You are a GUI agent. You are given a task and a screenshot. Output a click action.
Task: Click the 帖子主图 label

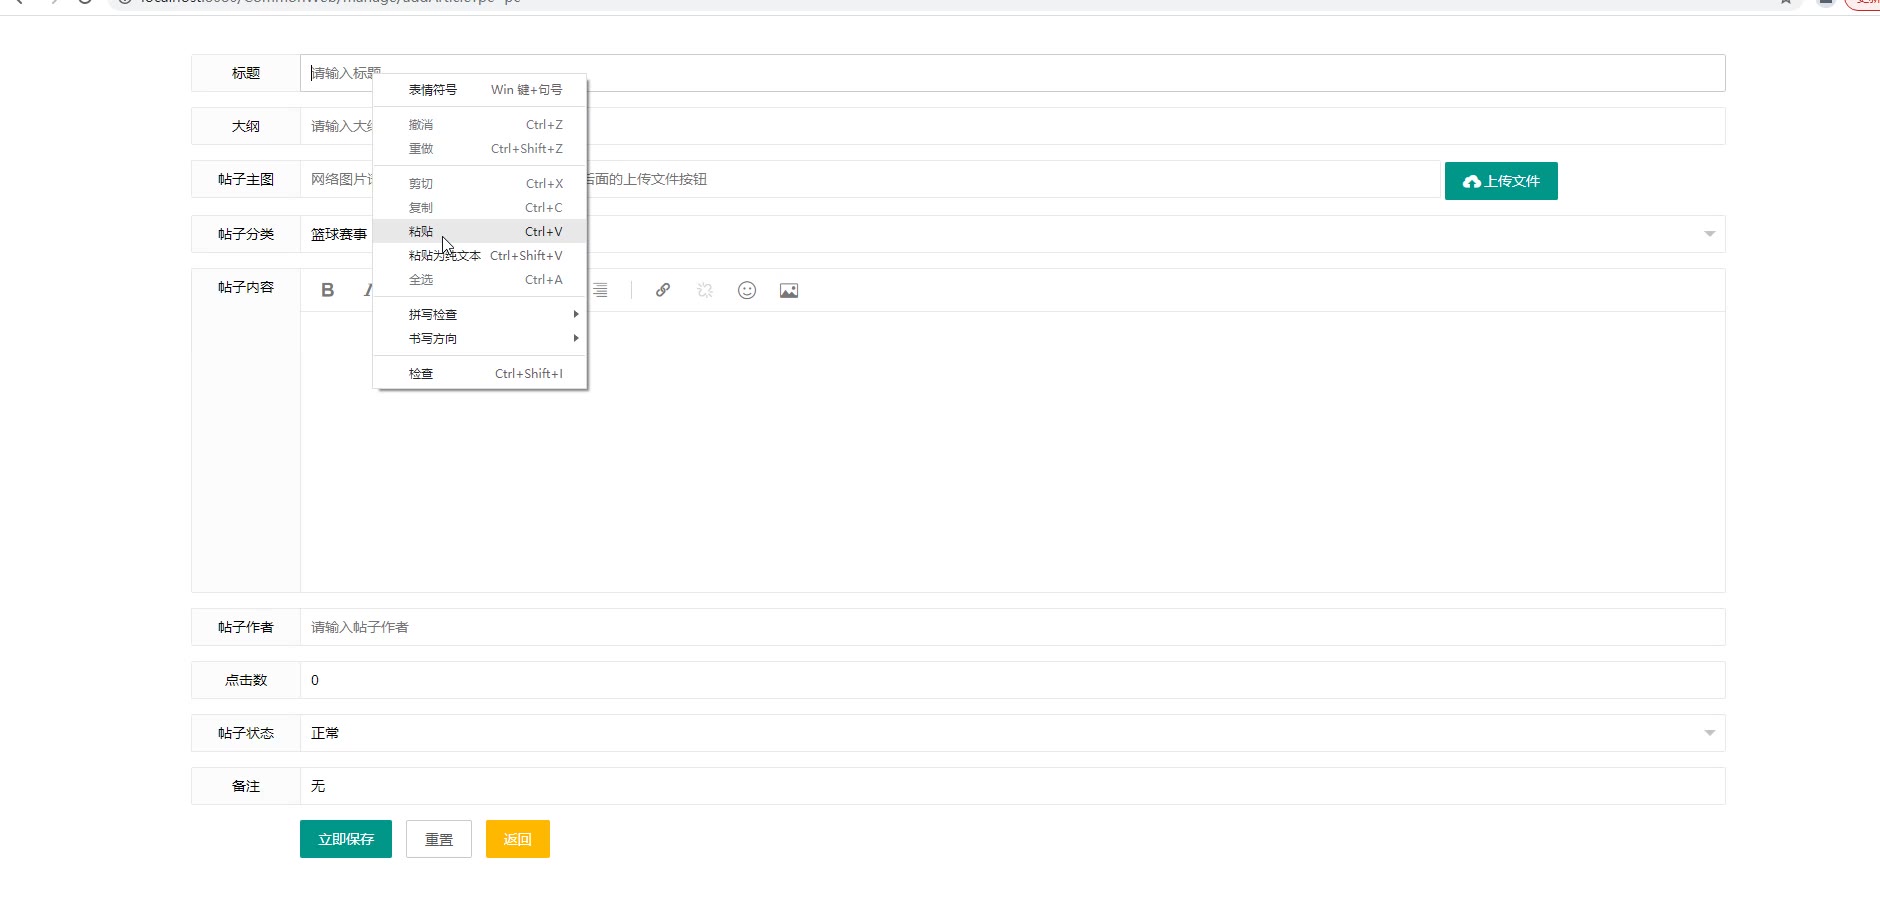coord(246,179)
